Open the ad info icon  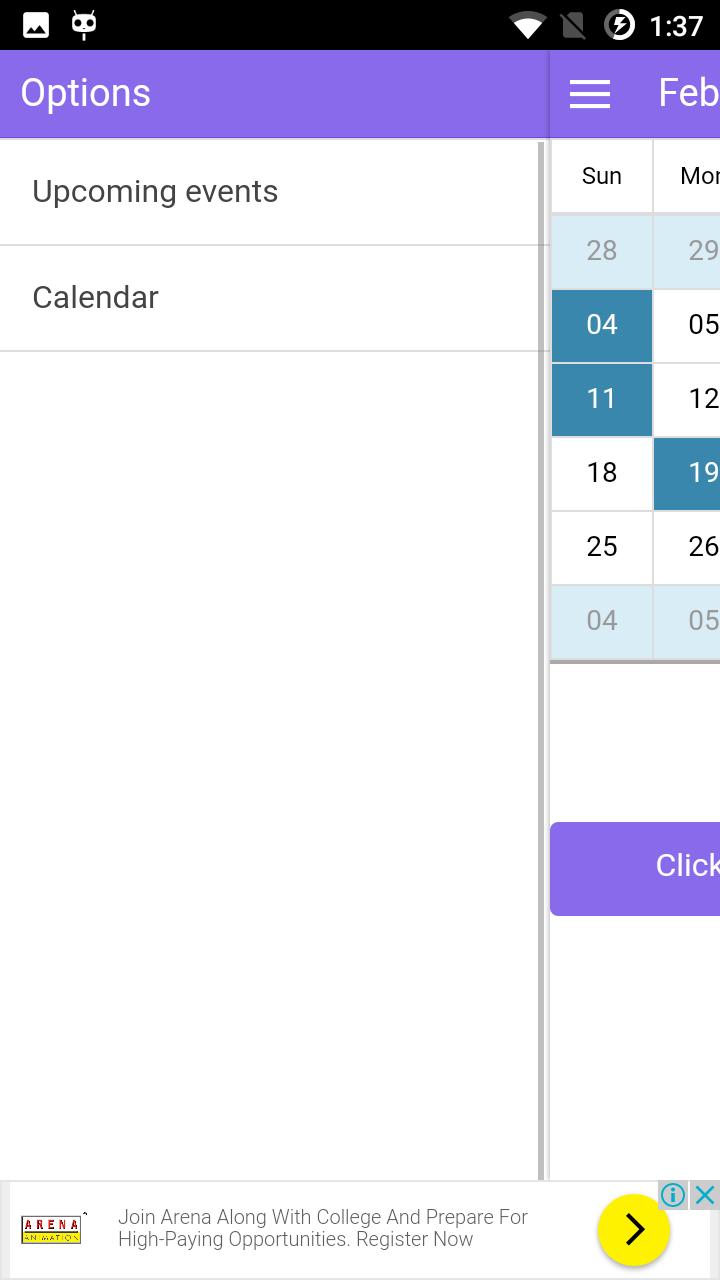(x=673, y=1195)
